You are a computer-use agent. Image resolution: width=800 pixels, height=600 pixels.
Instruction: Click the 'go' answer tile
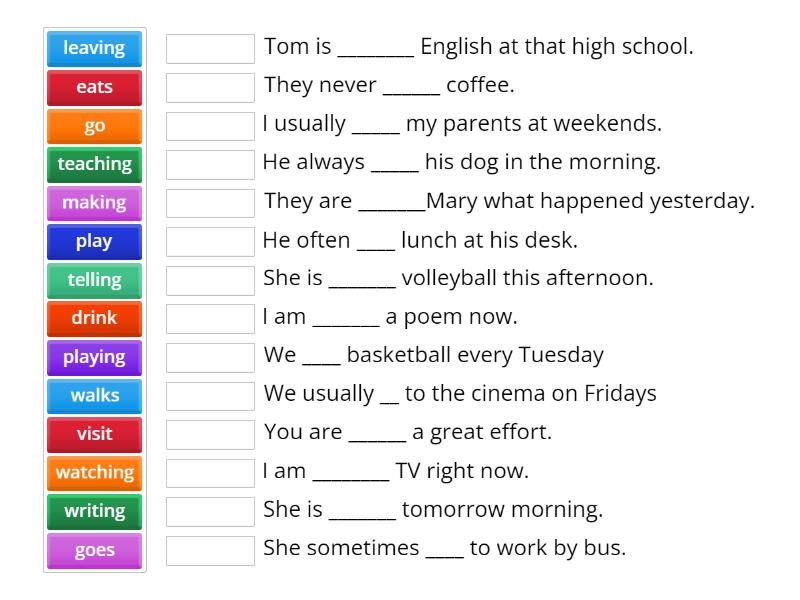pyautogui.click(x=94, y=125)
